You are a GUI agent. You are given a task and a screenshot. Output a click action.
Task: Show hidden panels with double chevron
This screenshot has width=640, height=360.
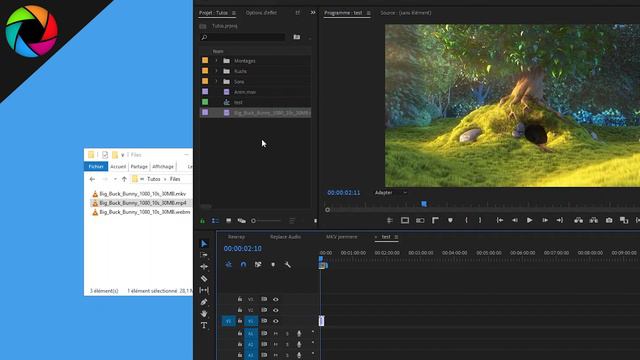pyautogui.click(x=313, y=13)
